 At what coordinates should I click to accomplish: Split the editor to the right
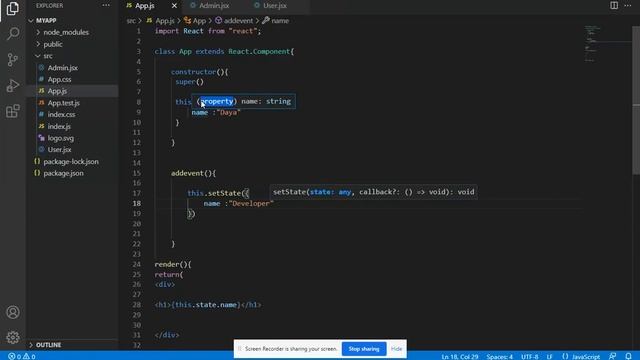click(x=614, y=5)
